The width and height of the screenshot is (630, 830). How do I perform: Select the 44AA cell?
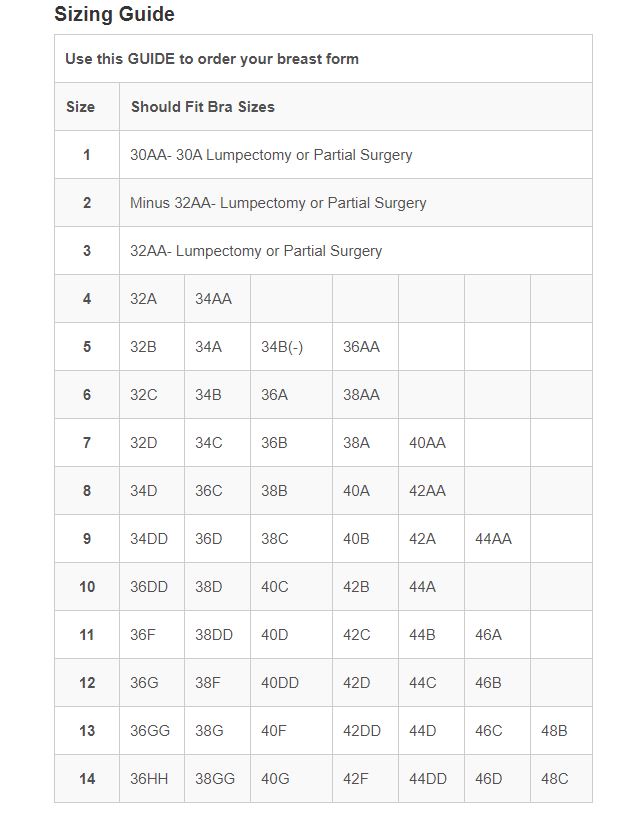tap(493, 539)
